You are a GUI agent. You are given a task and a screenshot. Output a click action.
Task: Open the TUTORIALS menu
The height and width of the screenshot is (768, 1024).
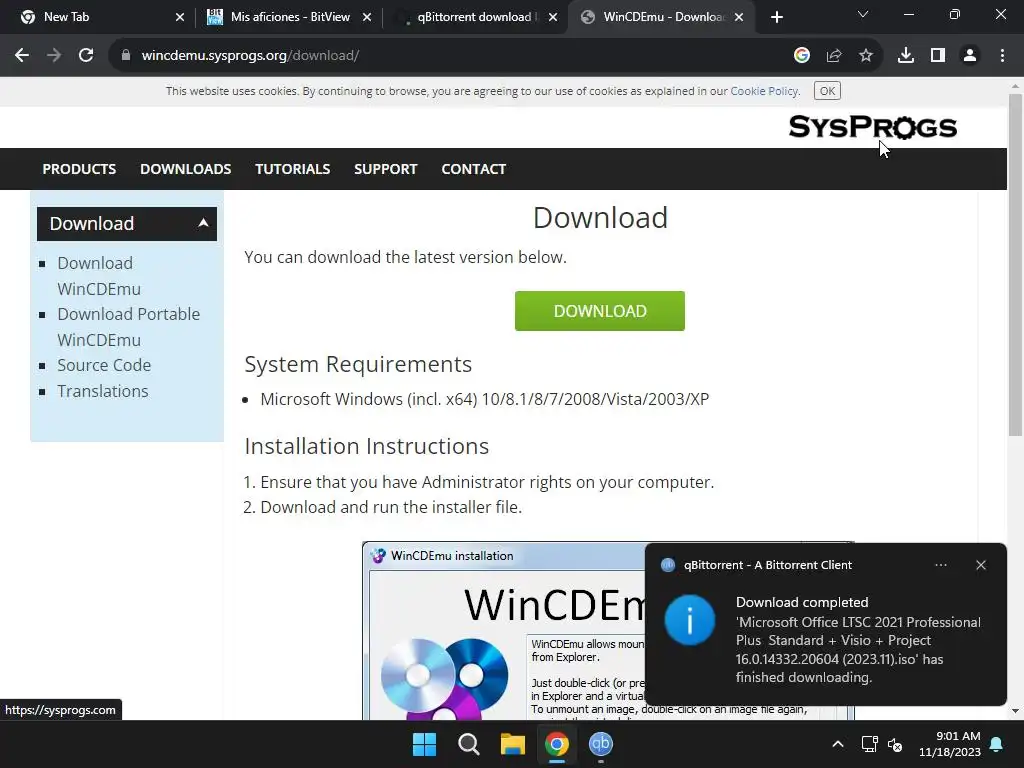point(293,169)
